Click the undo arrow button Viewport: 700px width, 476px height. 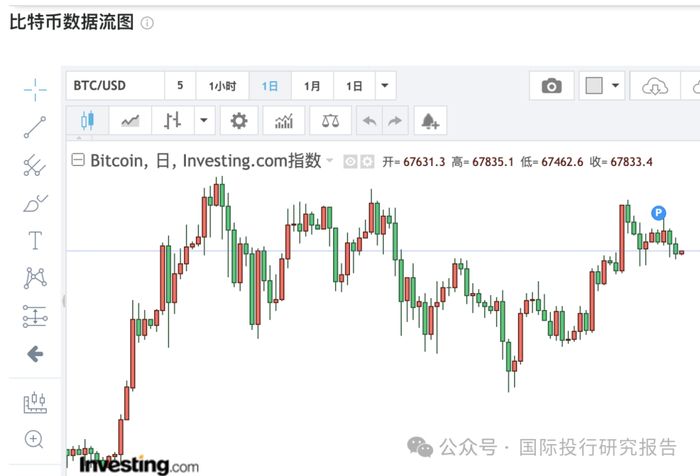point(369,121)
